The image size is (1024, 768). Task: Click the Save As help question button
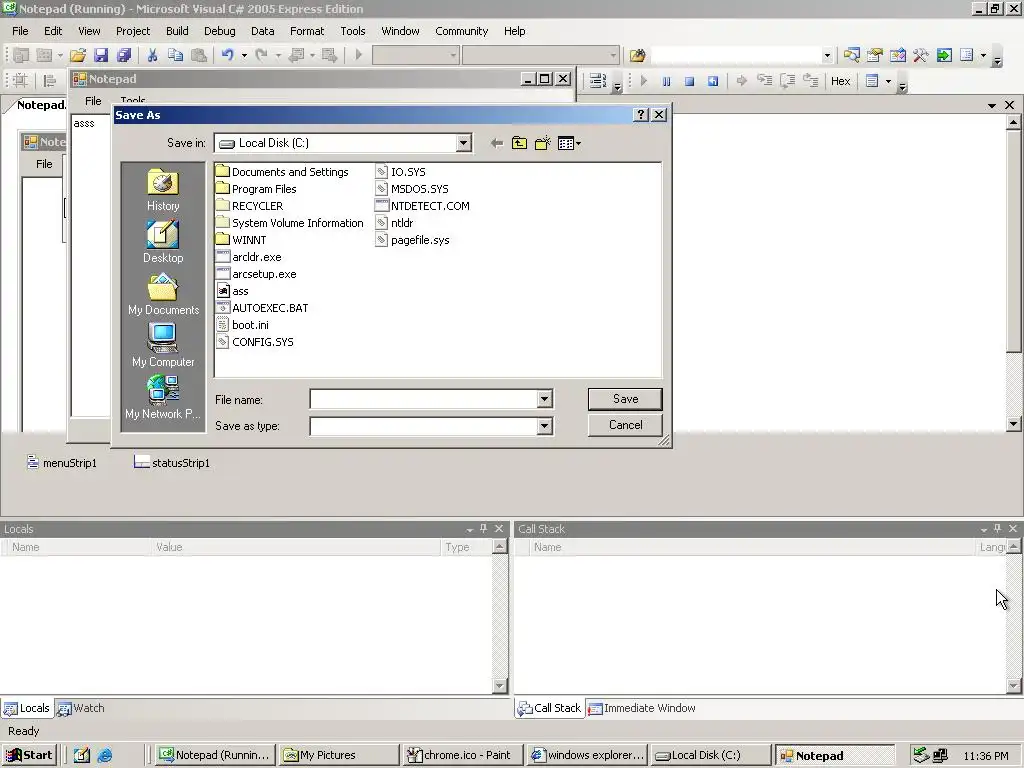641,115
